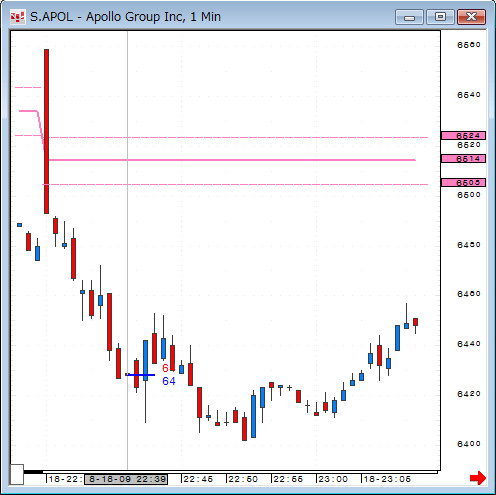Click the 22:45 time axis label

[198, 479]
